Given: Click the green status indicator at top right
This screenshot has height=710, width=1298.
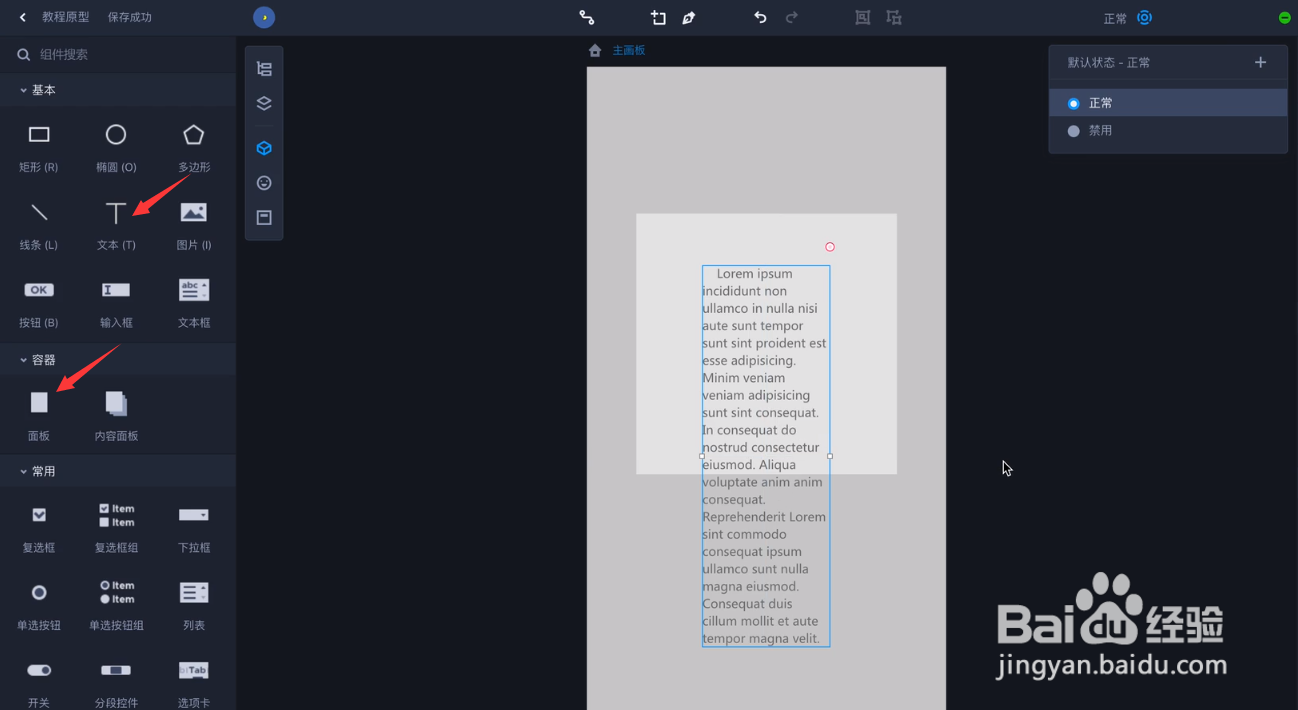Looking at the screenshot, I should (x=1284, y=18).
